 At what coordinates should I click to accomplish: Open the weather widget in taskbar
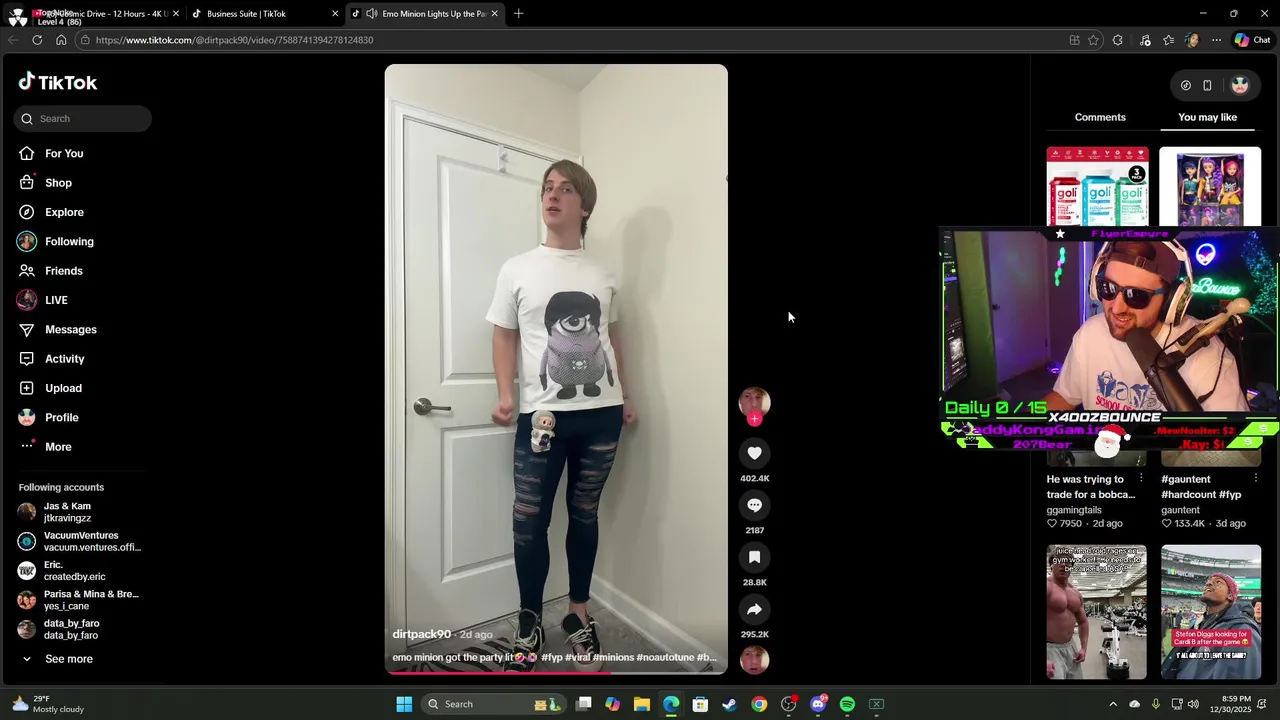pos(48,704)
